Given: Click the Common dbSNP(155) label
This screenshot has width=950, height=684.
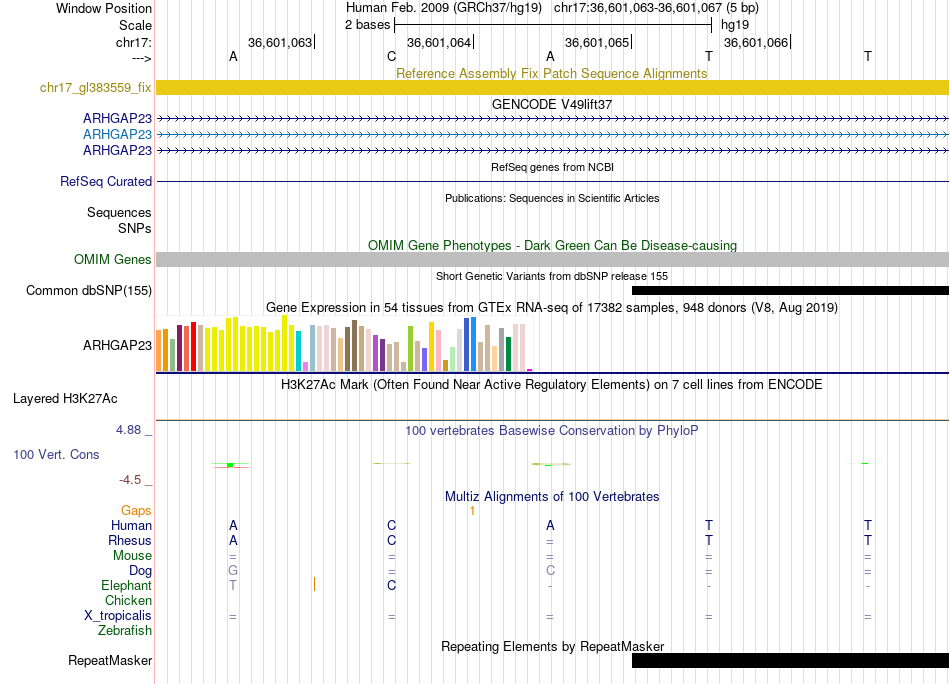Looking at the screenshot, I should 88,291.
